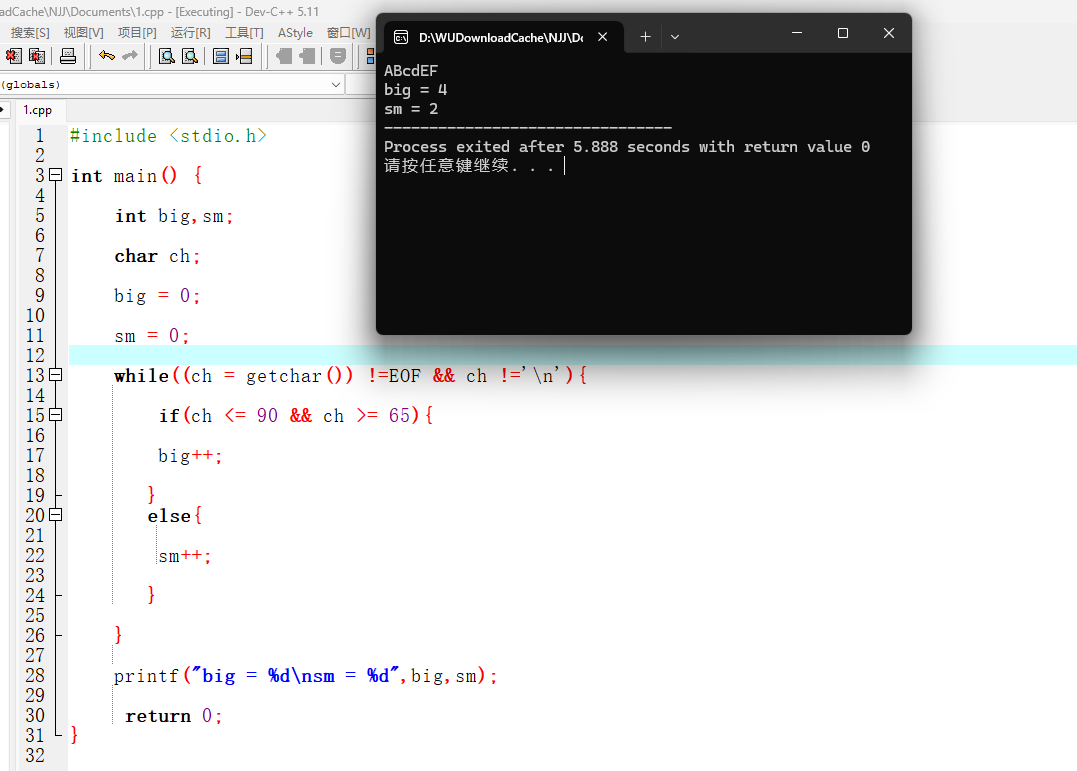
Task: Click the '#include <stdio.h>' line
Action: [x=168, y=136]
